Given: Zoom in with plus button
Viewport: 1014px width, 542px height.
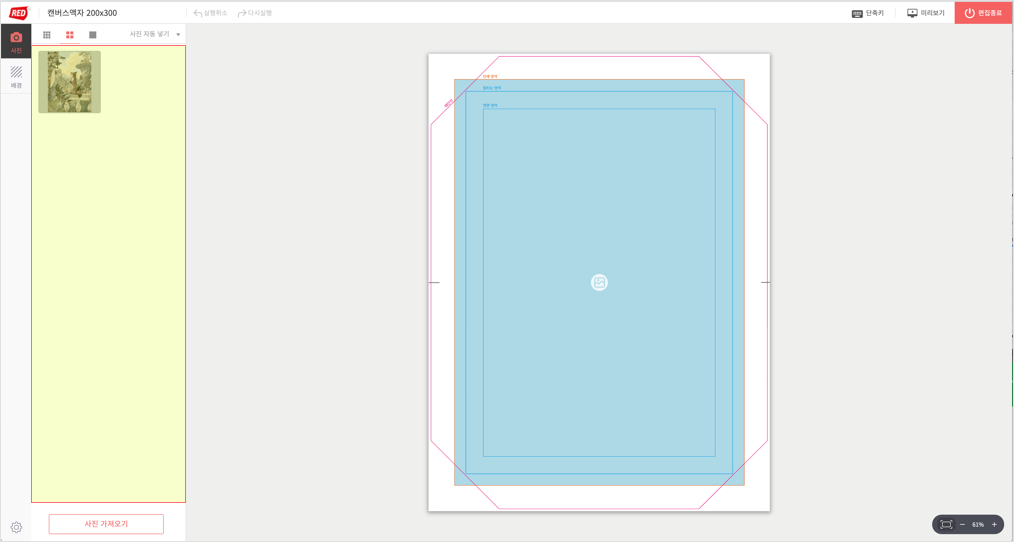Looking at the screenshot, I should click(x=994, y=525).
